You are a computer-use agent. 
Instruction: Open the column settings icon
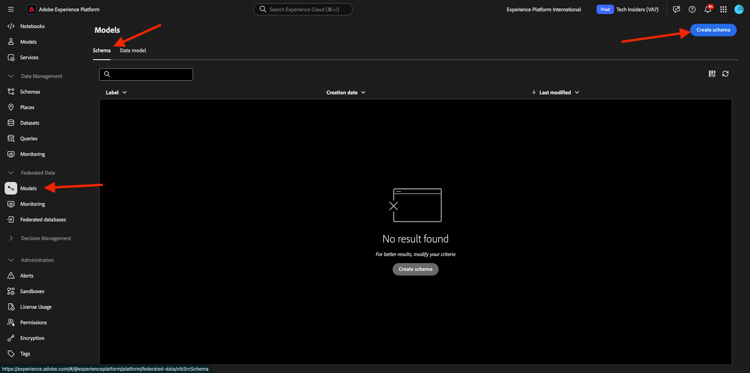712,74
